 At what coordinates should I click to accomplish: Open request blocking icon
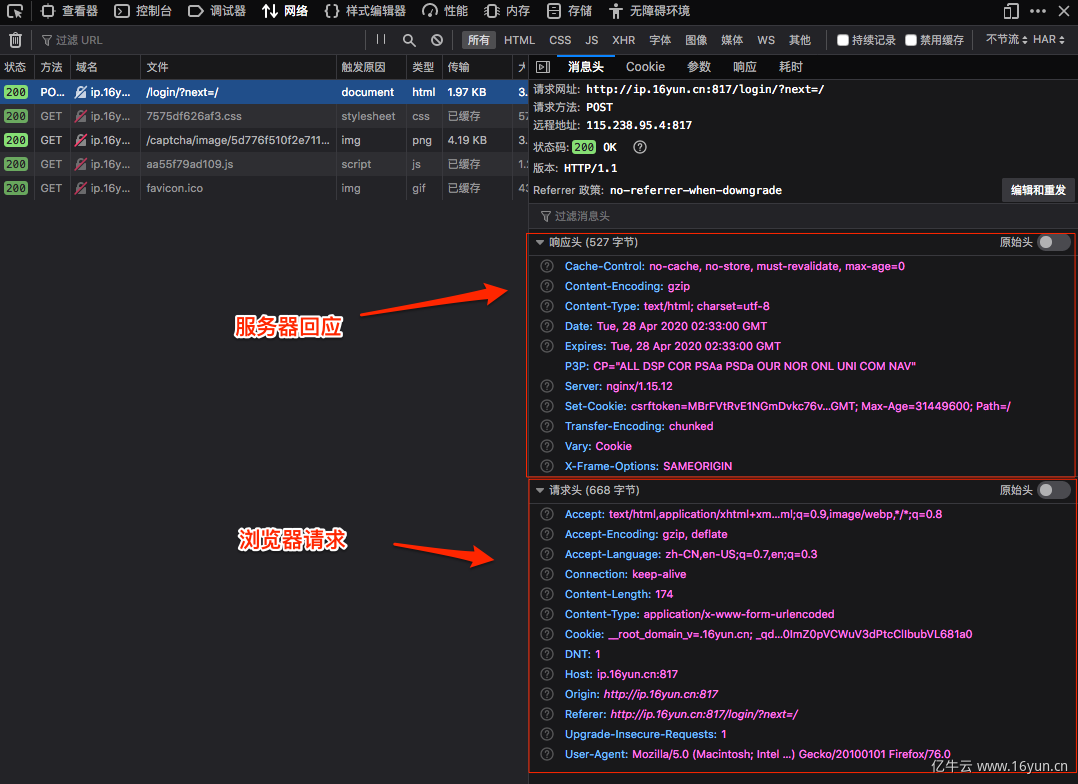pos(437,40)
